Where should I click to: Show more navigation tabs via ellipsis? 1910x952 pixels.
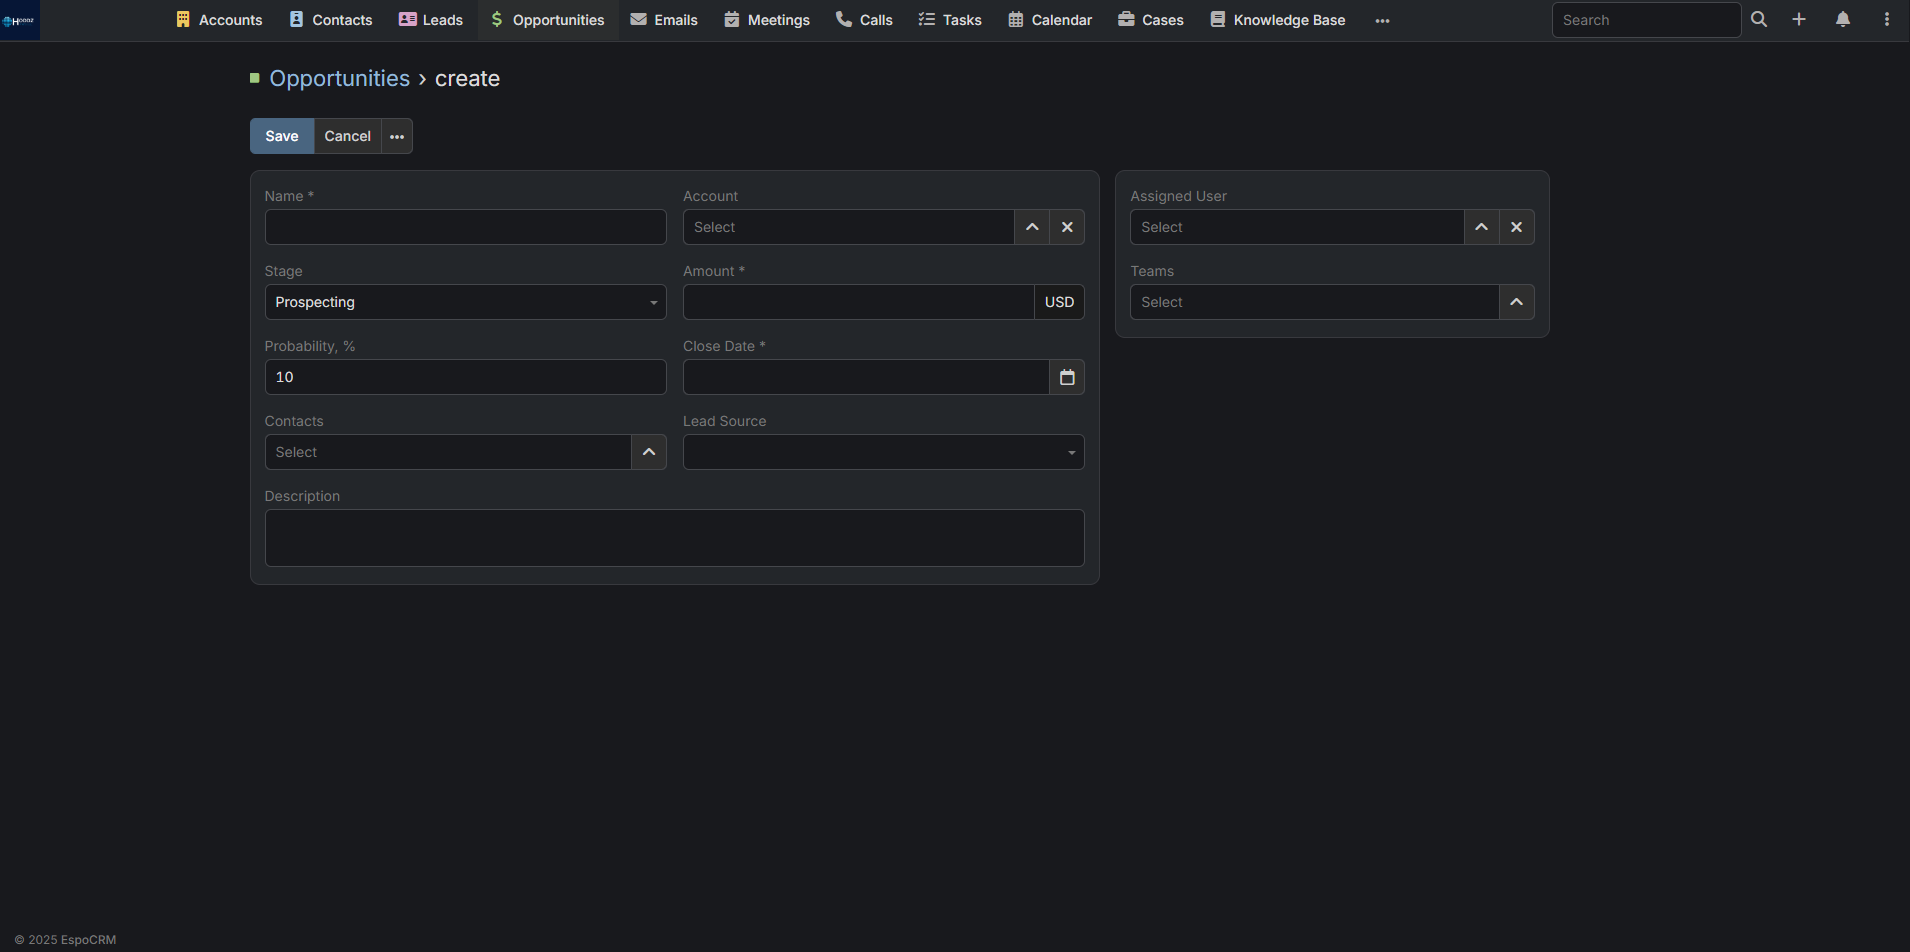click(1382, 20)
